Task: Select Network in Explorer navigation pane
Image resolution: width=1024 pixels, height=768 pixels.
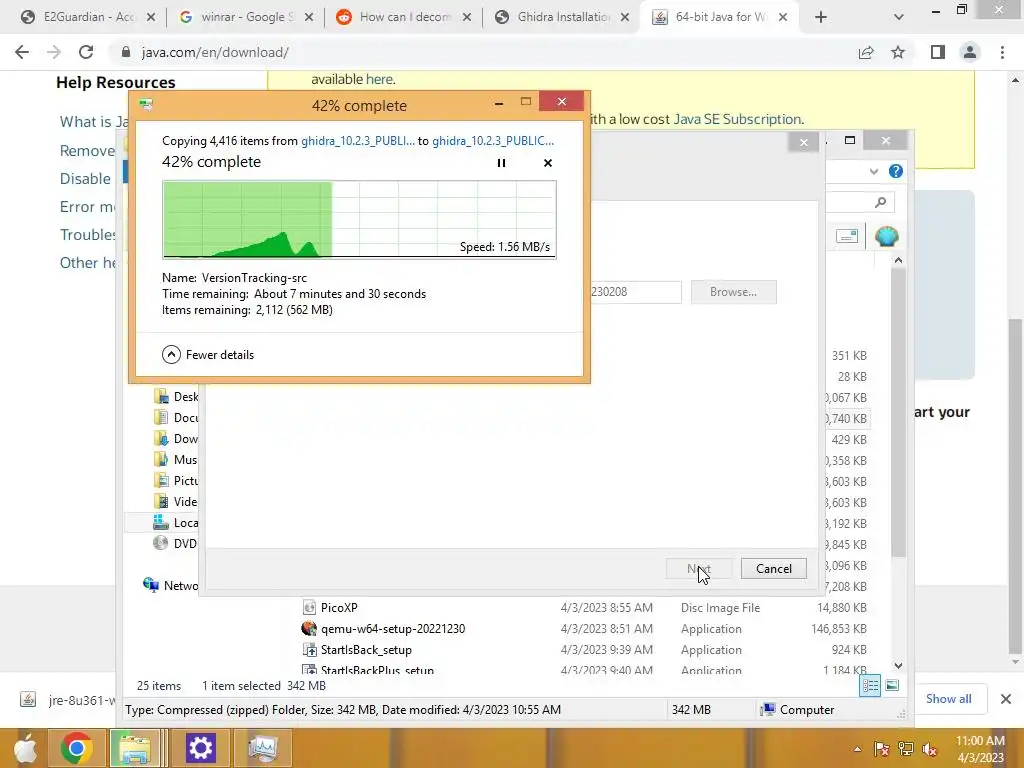Action: point(170,585)
